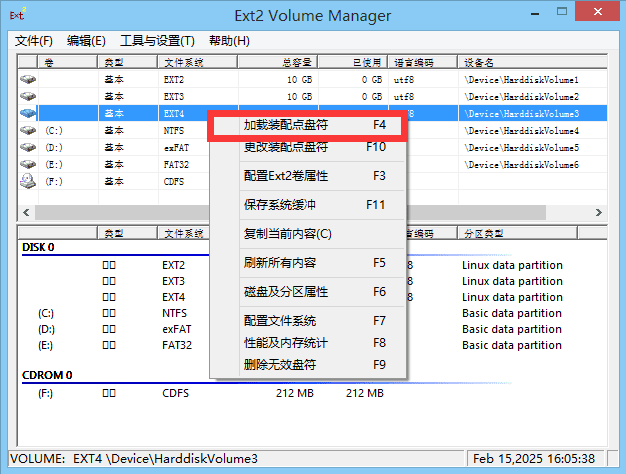Select the CDFS row under CDROM 0

[x=312, y=393]
